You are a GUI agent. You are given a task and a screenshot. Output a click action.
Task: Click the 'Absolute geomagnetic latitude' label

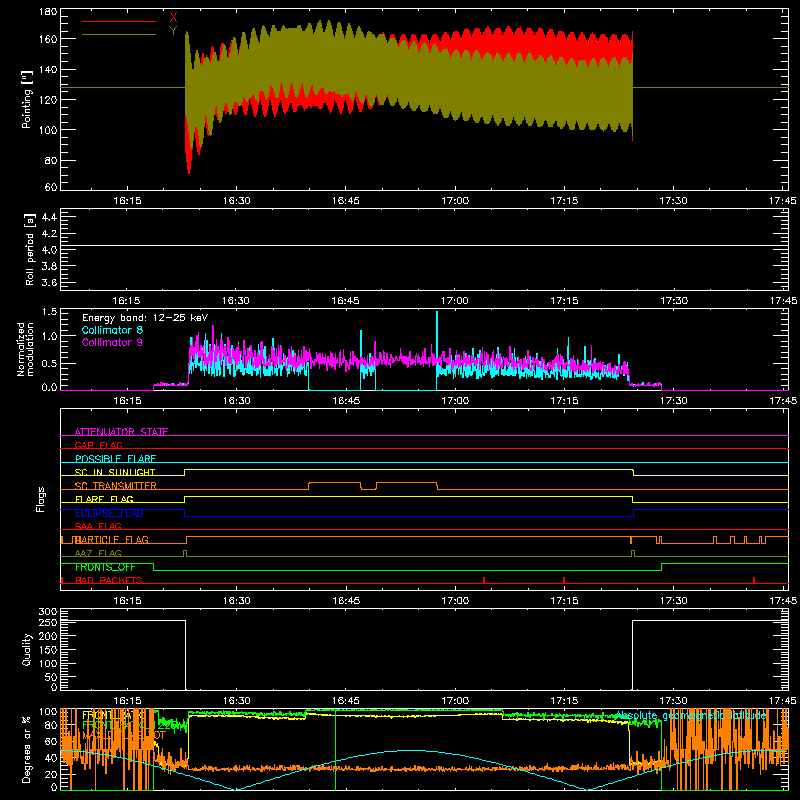(691, 716)
